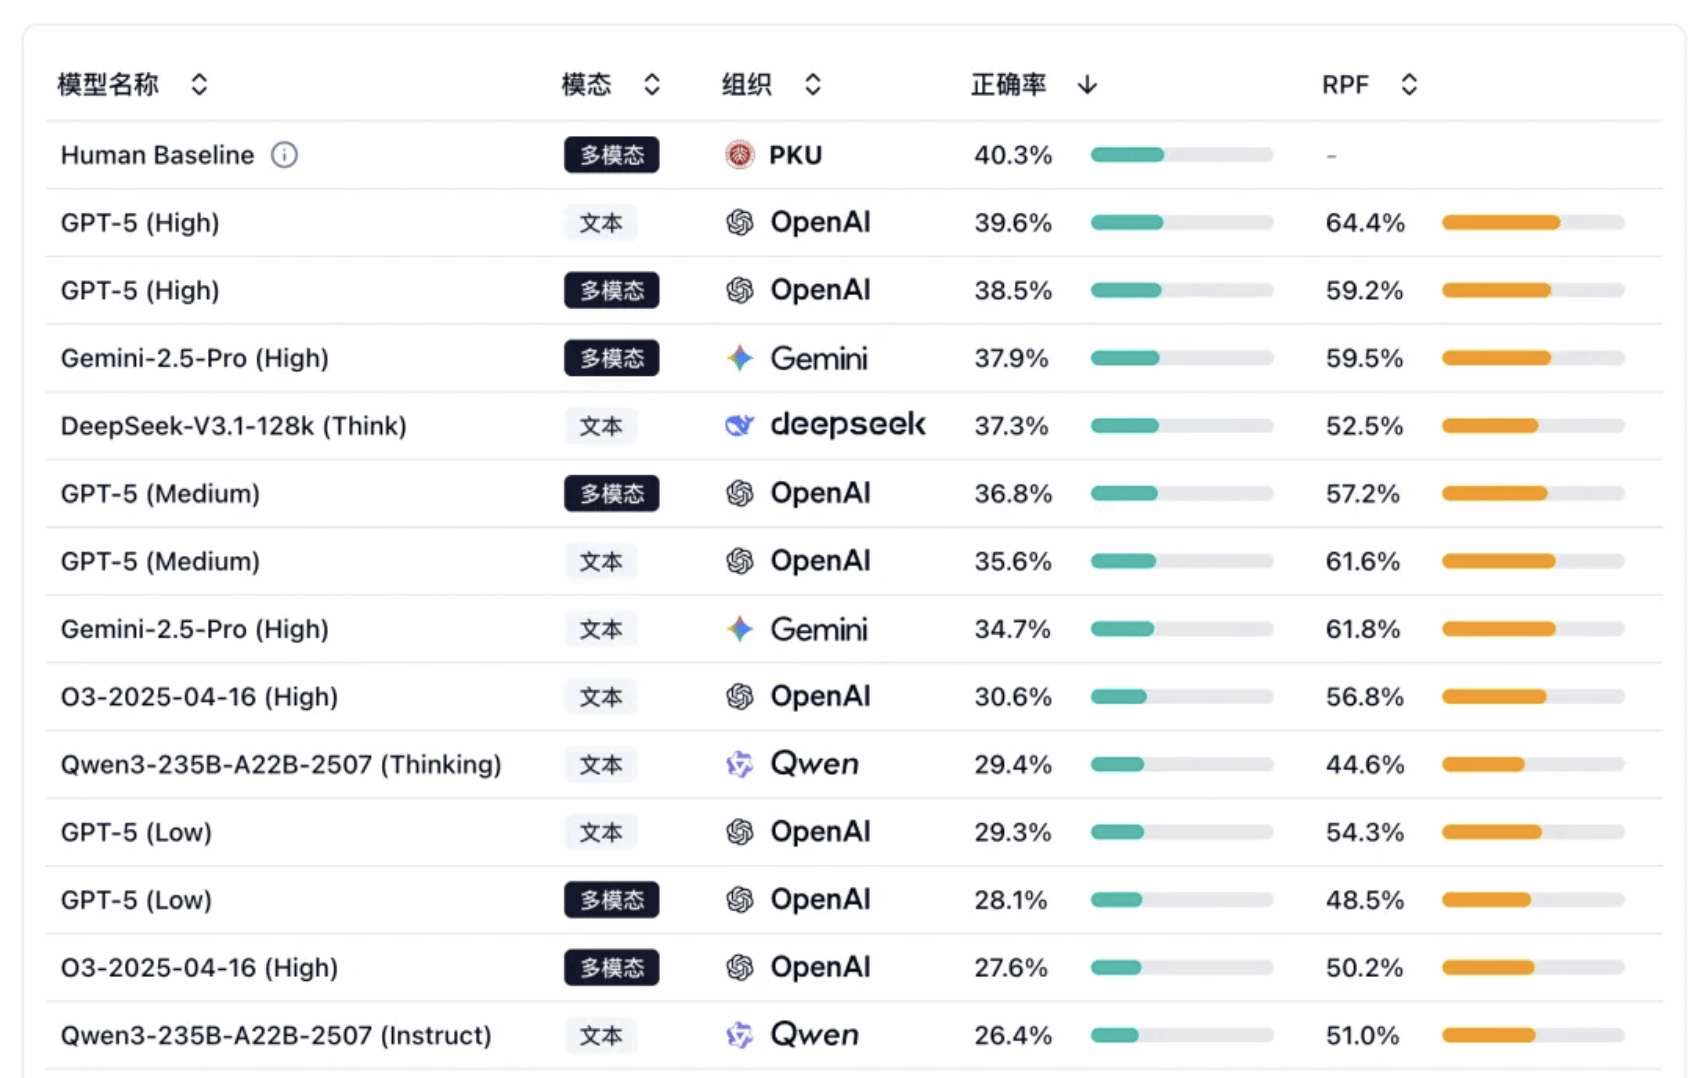
Task: Click the info icon beside Human Baseline
Action: click(x=285, y=155)
